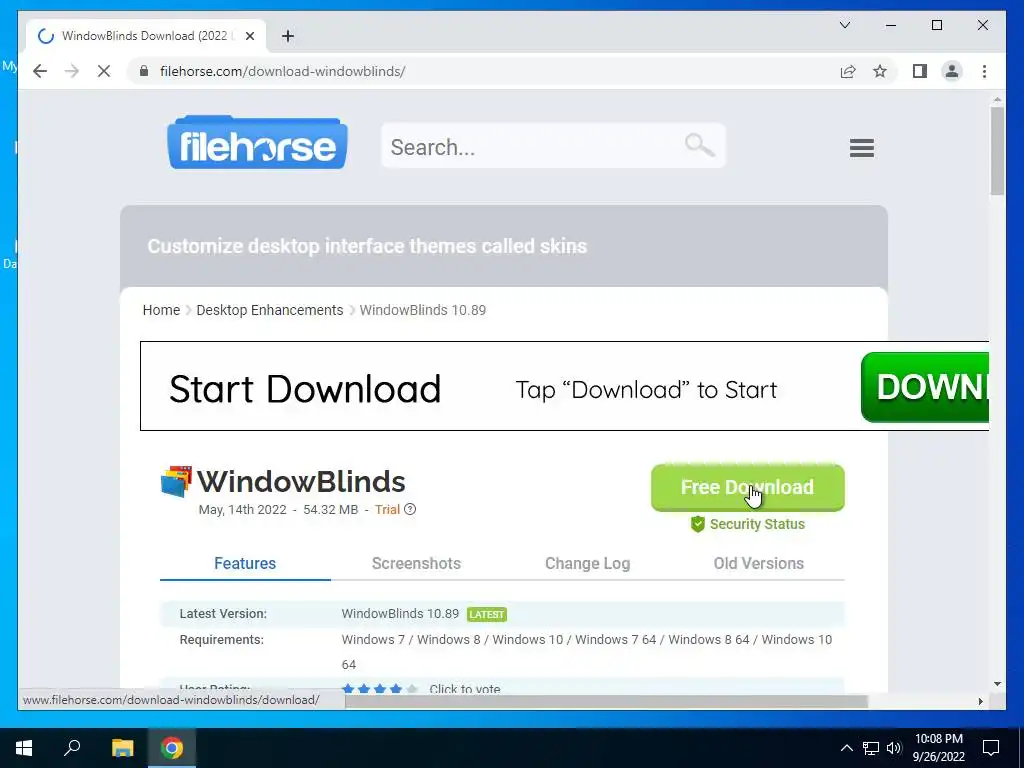Open a new browser tab
Screen dimensions: 1024x768
click(288, 36)
